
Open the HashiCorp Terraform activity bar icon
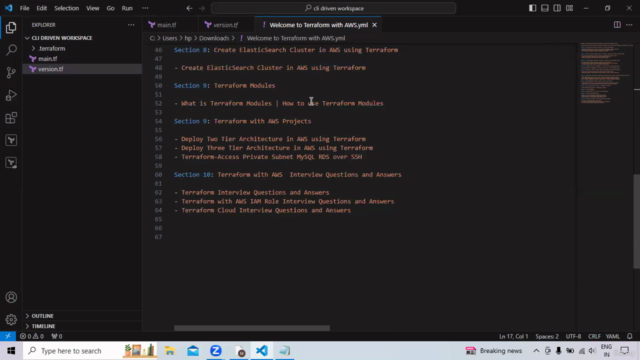[x=11, y=140]
